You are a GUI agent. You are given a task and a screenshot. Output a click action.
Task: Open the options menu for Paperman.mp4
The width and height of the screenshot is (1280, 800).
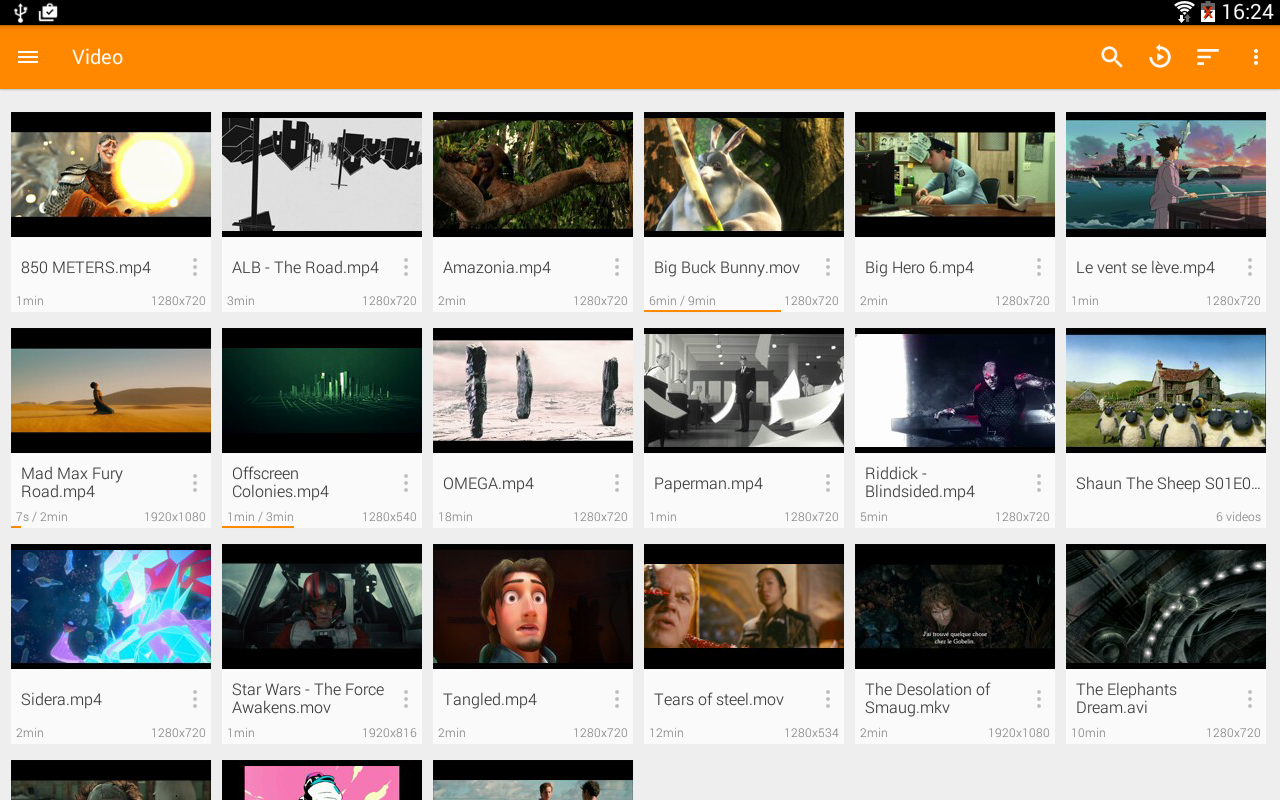(x=827, y=482)
